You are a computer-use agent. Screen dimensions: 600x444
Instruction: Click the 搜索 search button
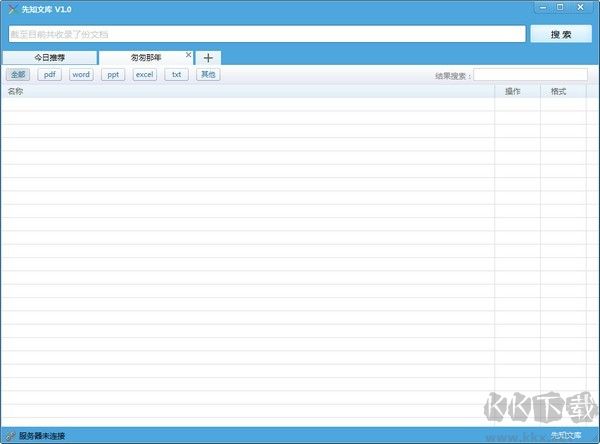pyautogui.click(x=561, y=34)
